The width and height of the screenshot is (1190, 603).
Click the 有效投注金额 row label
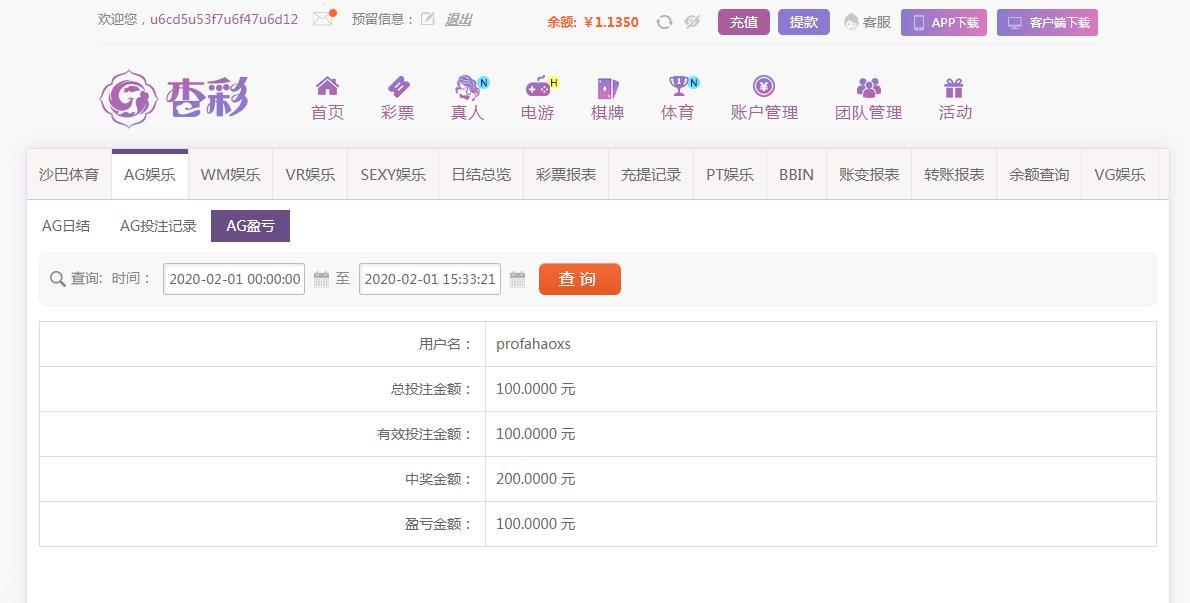coord(425,435)
